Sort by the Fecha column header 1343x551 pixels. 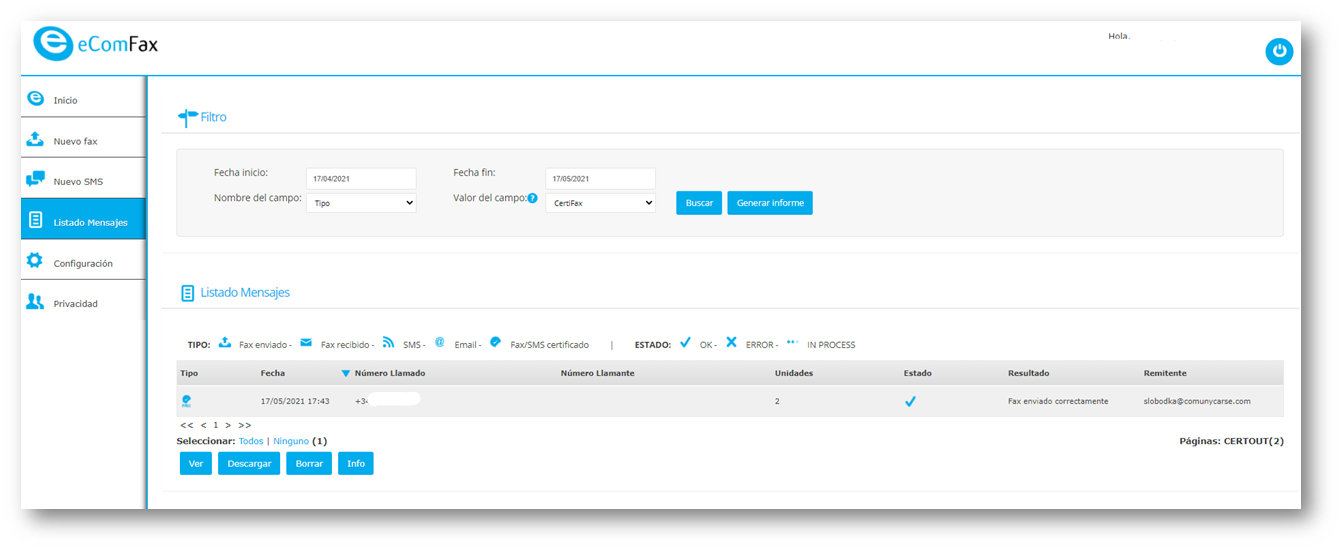tap(272, 373)
